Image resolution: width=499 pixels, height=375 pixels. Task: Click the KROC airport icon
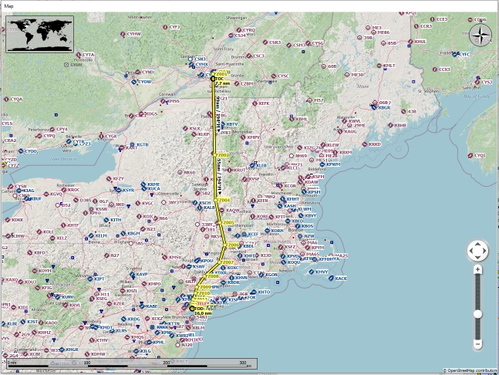tap(64, 190)
